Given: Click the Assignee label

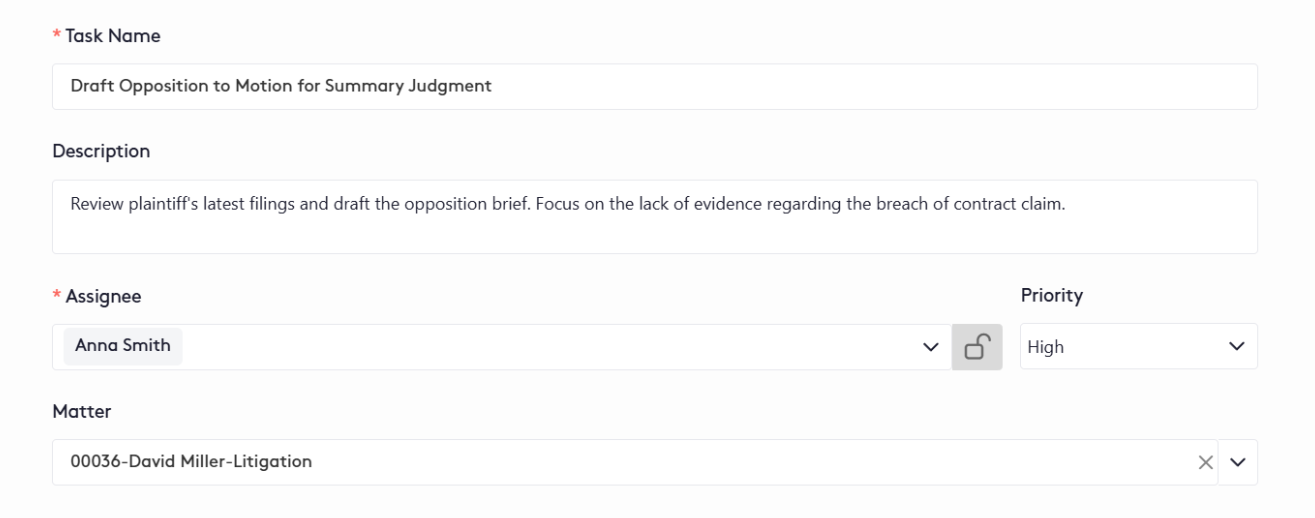Looking at the screenshot, I should [103, 296].
